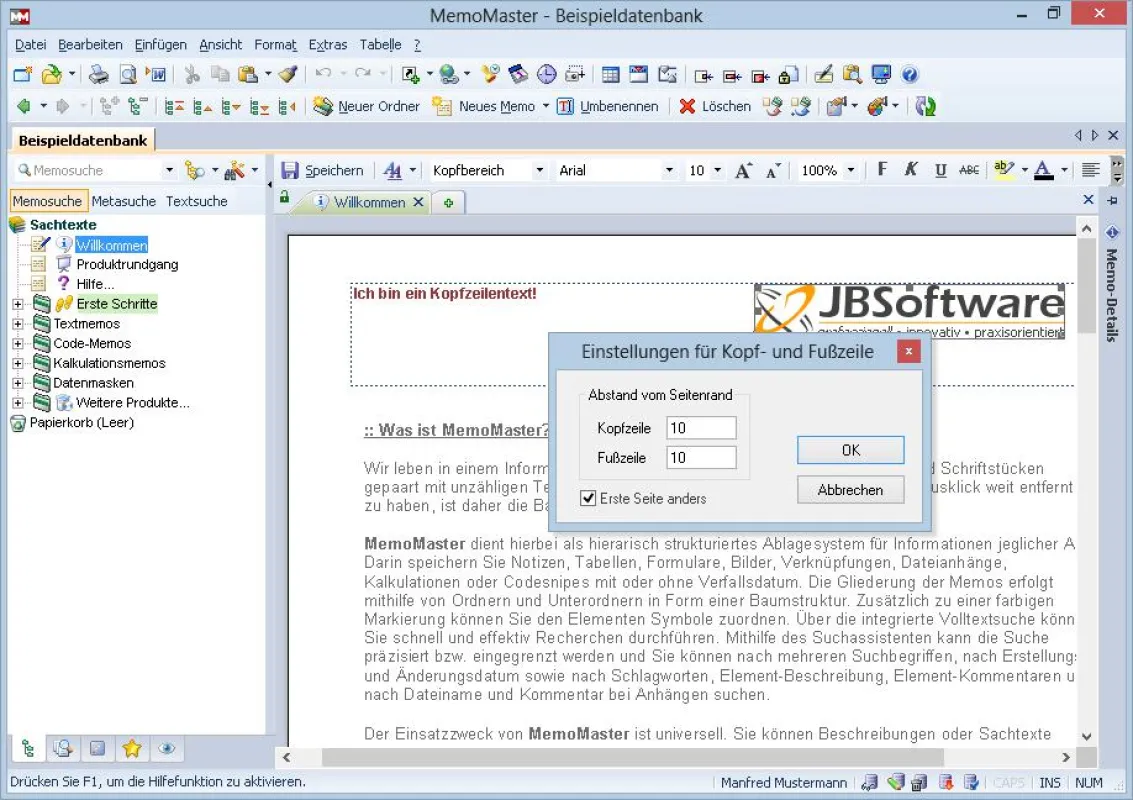Click the underline U formatting icon

(x=940, y=170)
